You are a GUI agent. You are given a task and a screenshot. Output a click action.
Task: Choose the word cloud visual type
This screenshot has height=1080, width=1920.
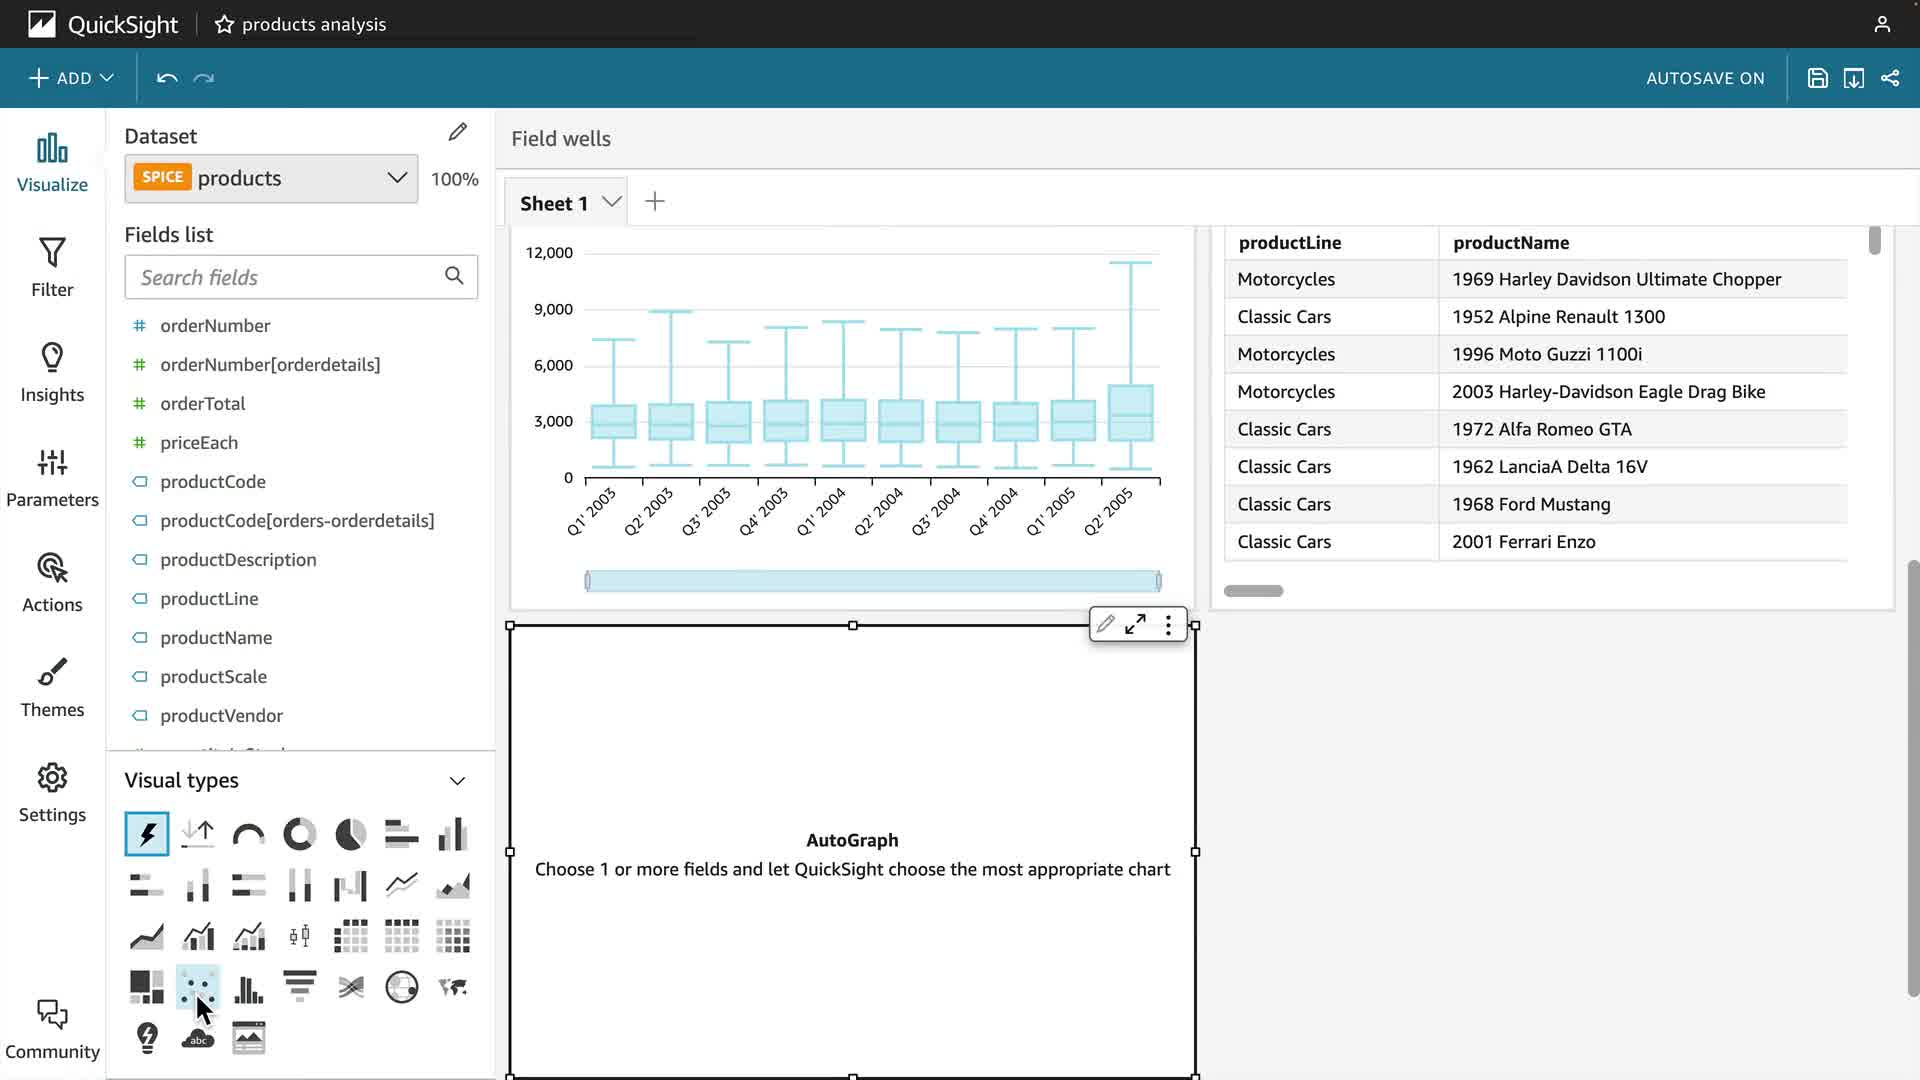click(197, 1038)
